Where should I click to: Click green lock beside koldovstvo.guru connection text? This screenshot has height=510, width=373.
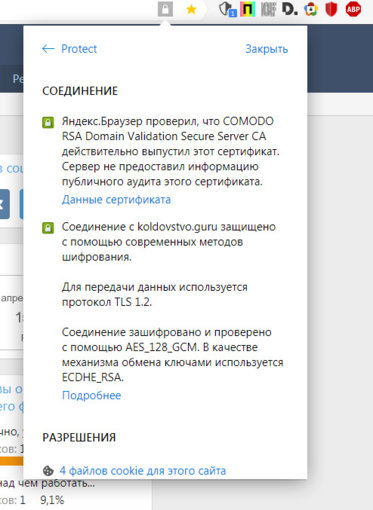(x=48, y=228)
